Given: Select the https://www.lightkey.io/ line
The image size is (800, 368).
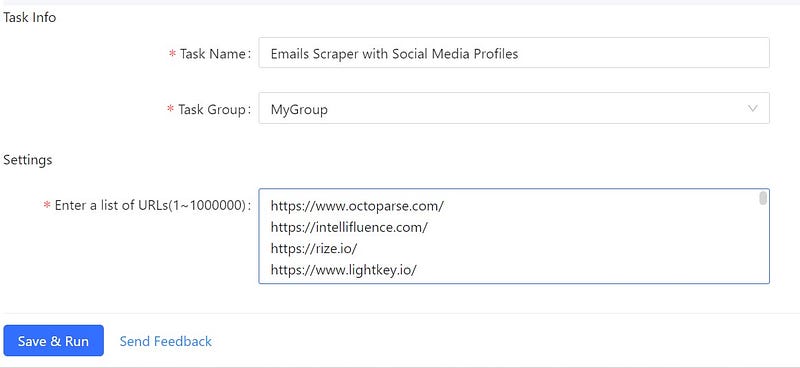Looking at the screenshot, I should pos(344,271).
